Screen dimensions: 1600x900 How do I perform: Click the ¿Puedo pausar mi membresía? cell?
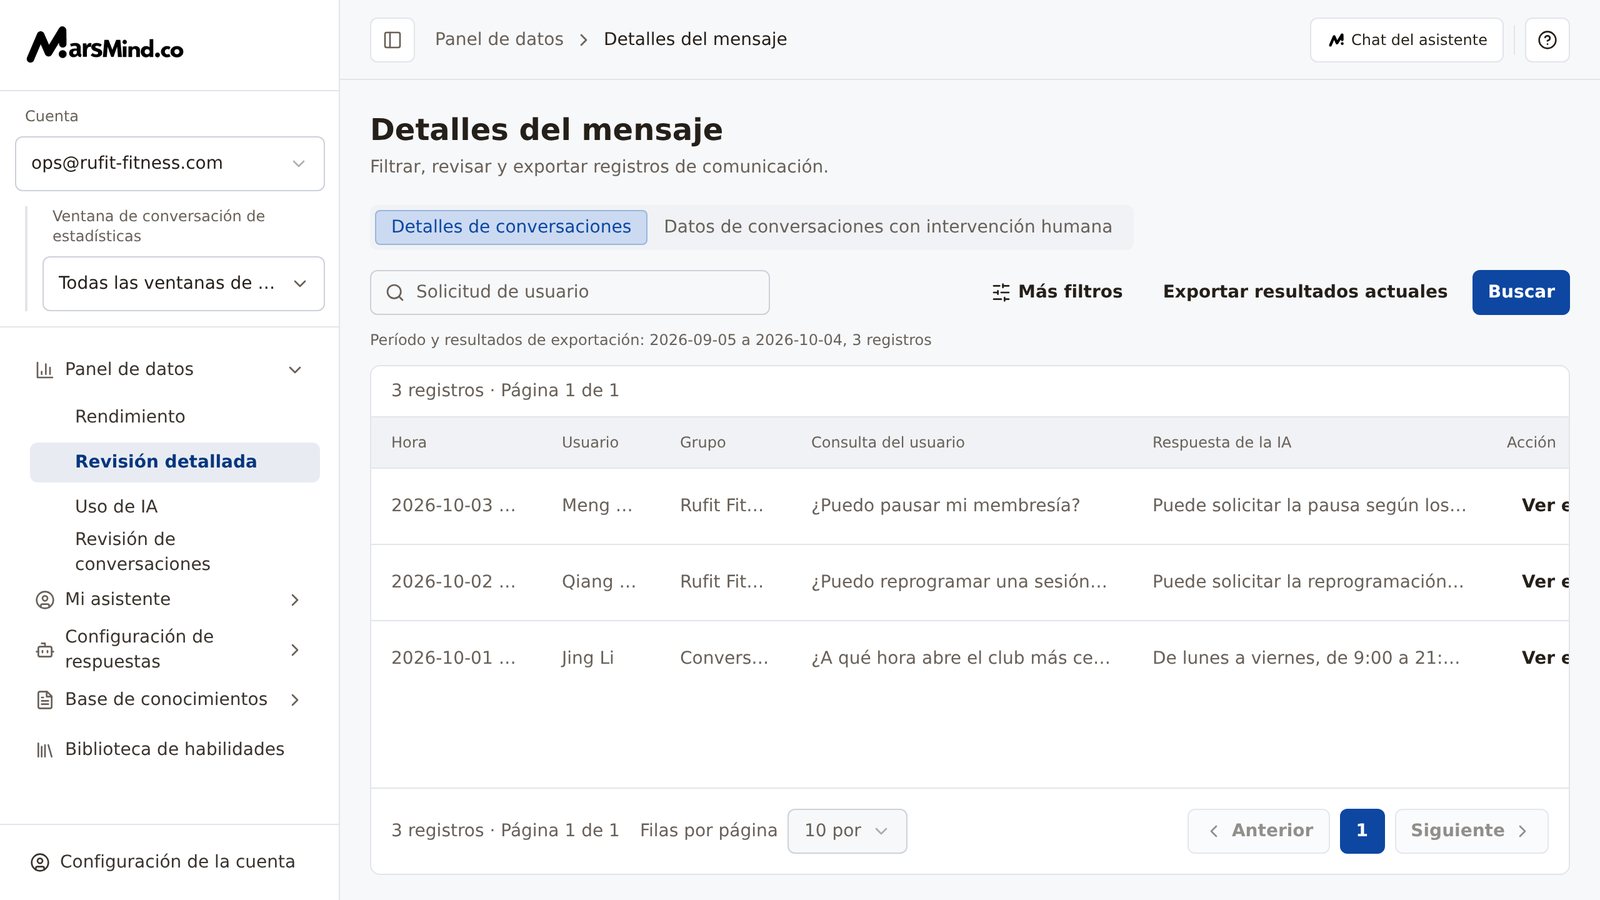pos(945,506)
